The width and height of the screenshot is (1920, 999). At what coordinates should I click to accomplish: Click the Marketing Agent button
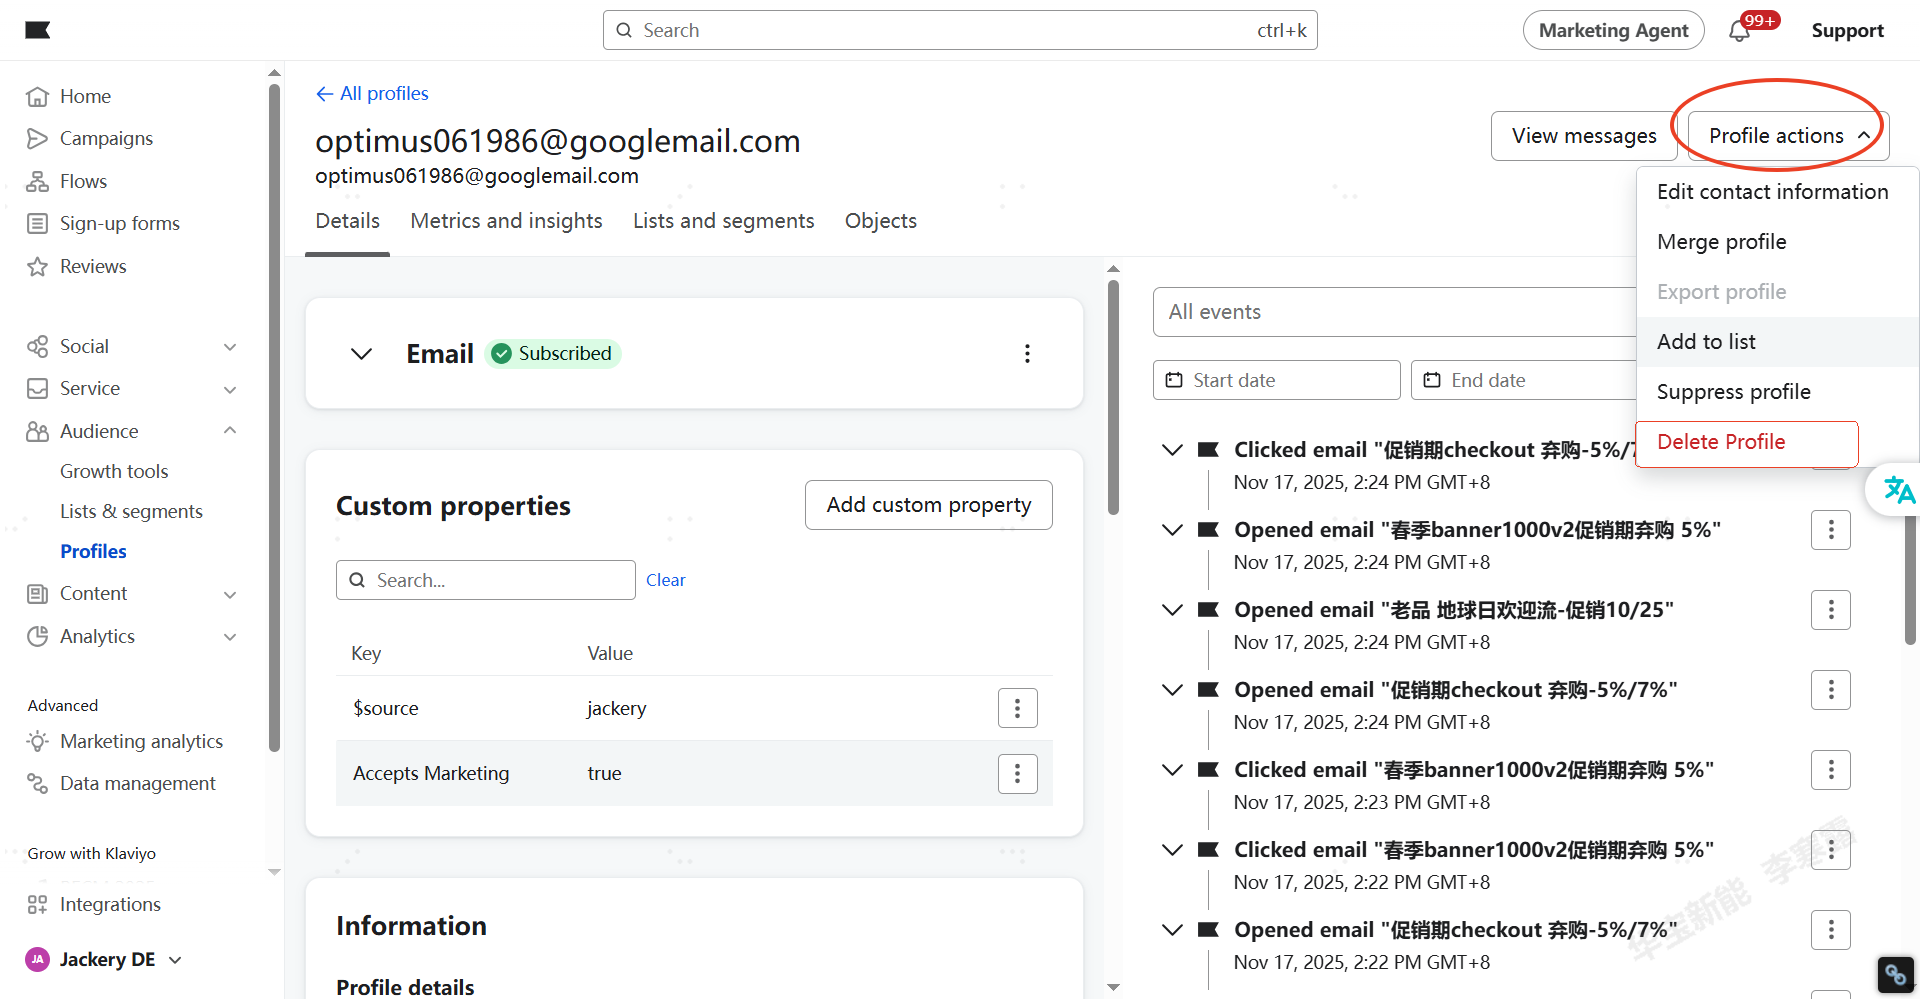(1613, 30)
